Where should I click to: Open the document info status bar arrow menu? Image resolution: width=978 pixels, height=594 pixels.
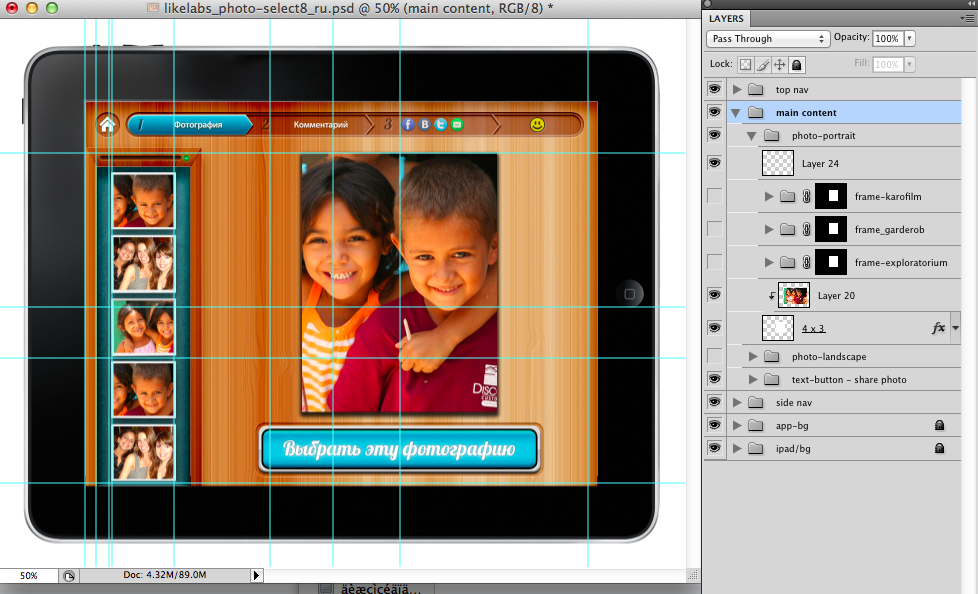coord(256,576)
